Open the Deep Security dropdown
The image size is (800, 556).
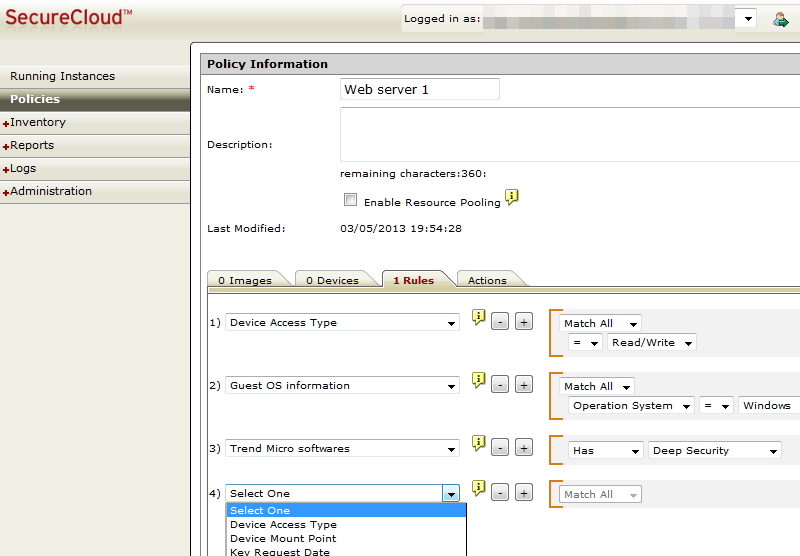coord(715,450)
